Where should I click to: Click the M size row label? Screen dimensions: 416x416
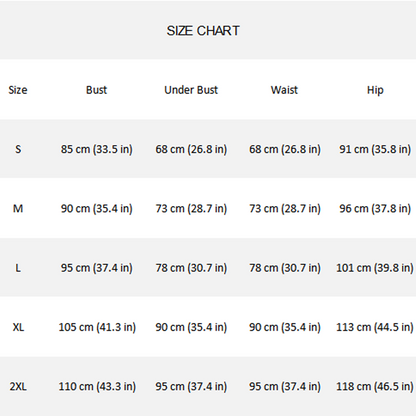[x=18, y=209]
